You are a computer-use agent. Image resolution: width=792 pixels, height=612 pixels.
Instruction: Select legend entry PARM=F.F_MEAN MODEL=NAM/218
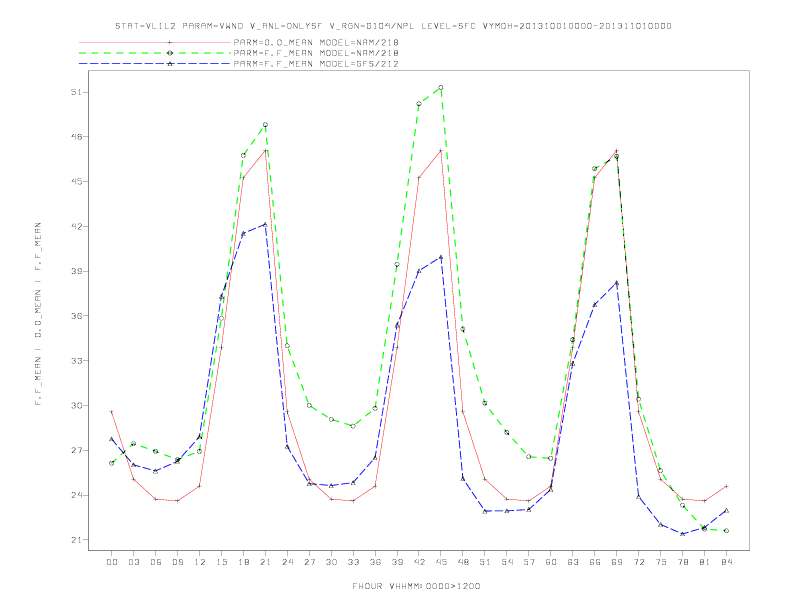coord(316,53)
